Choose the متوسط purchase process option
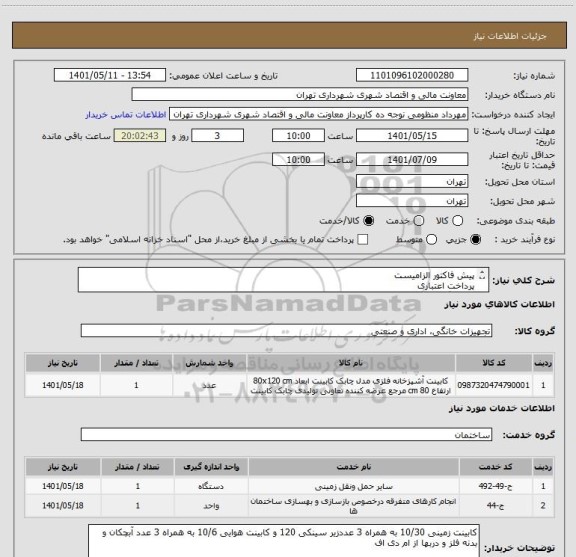The image size is (576, 557). (x=431, y=240)
